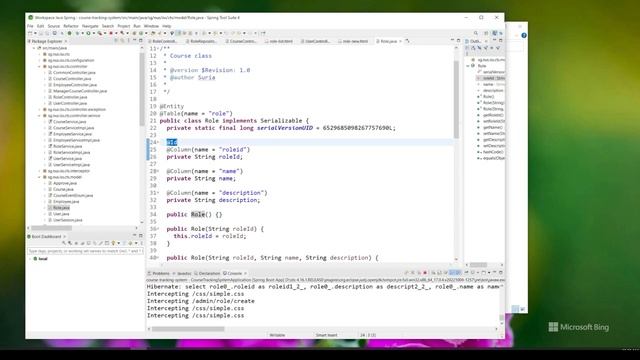Place cursor on 'private String roleId;' line
This screenshot has height=360, width=640.
pyautogui.click(x=204, y=157)
